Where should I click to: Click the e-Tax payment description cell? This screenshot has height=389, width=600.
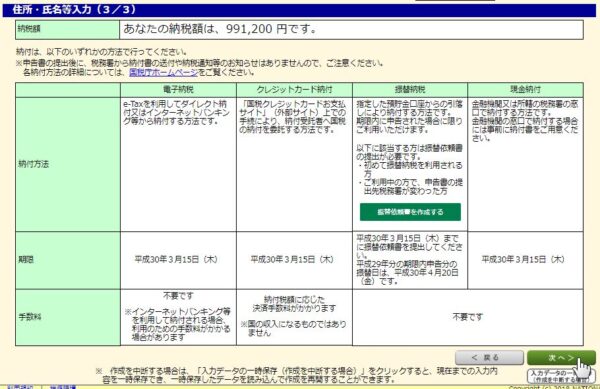[x=178, y=164]
